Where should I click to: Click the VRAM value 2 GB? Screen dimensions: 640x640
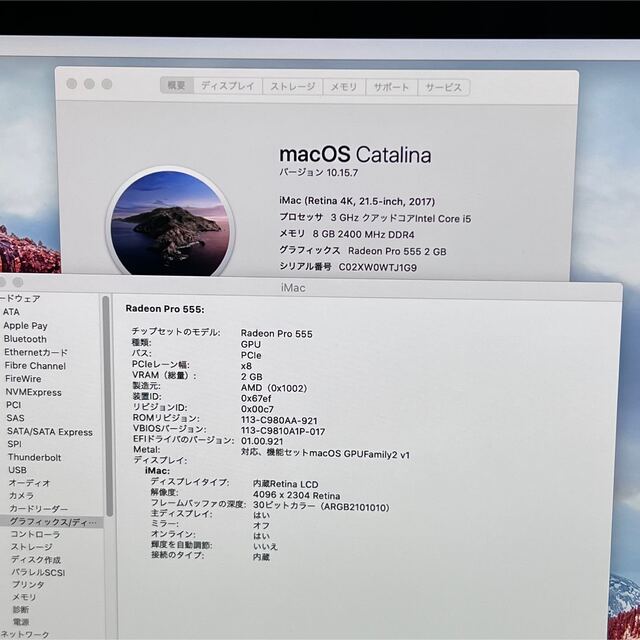tap(251, 377)
